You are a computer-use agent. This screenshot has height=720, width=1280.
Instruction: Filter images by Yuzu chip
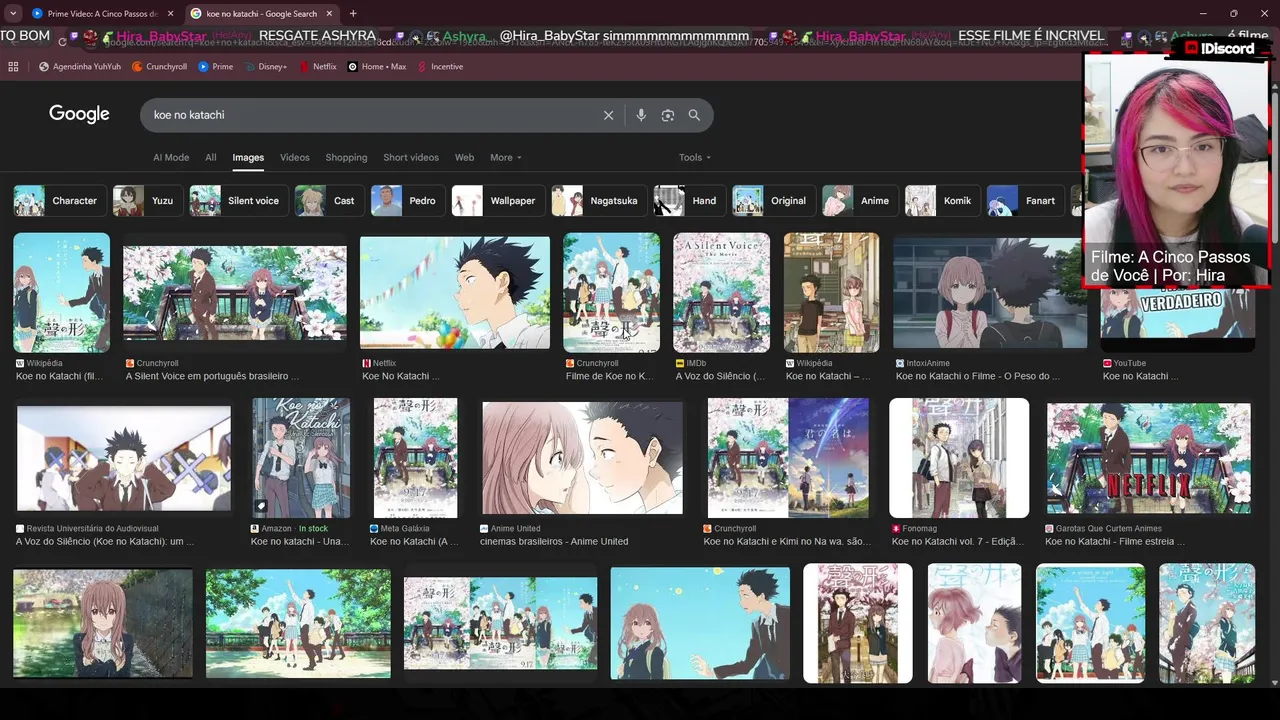pyautogui.click(x=146, y=201)
